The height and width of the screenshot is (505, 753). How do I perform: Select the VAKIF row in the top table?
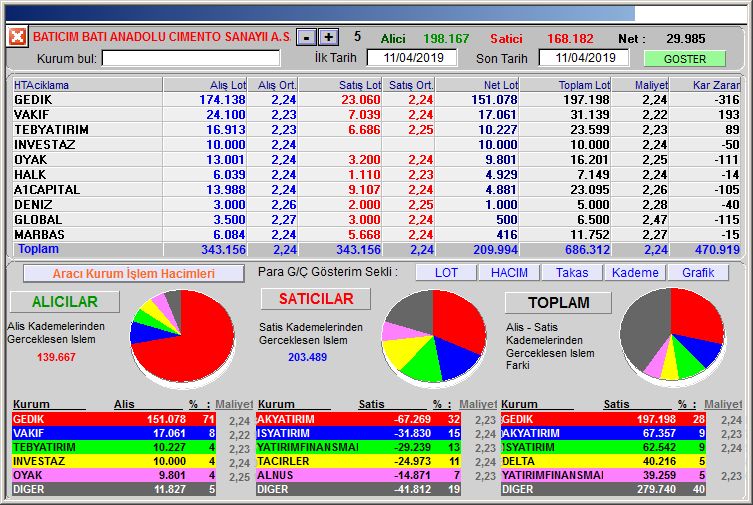coord(376,115)
